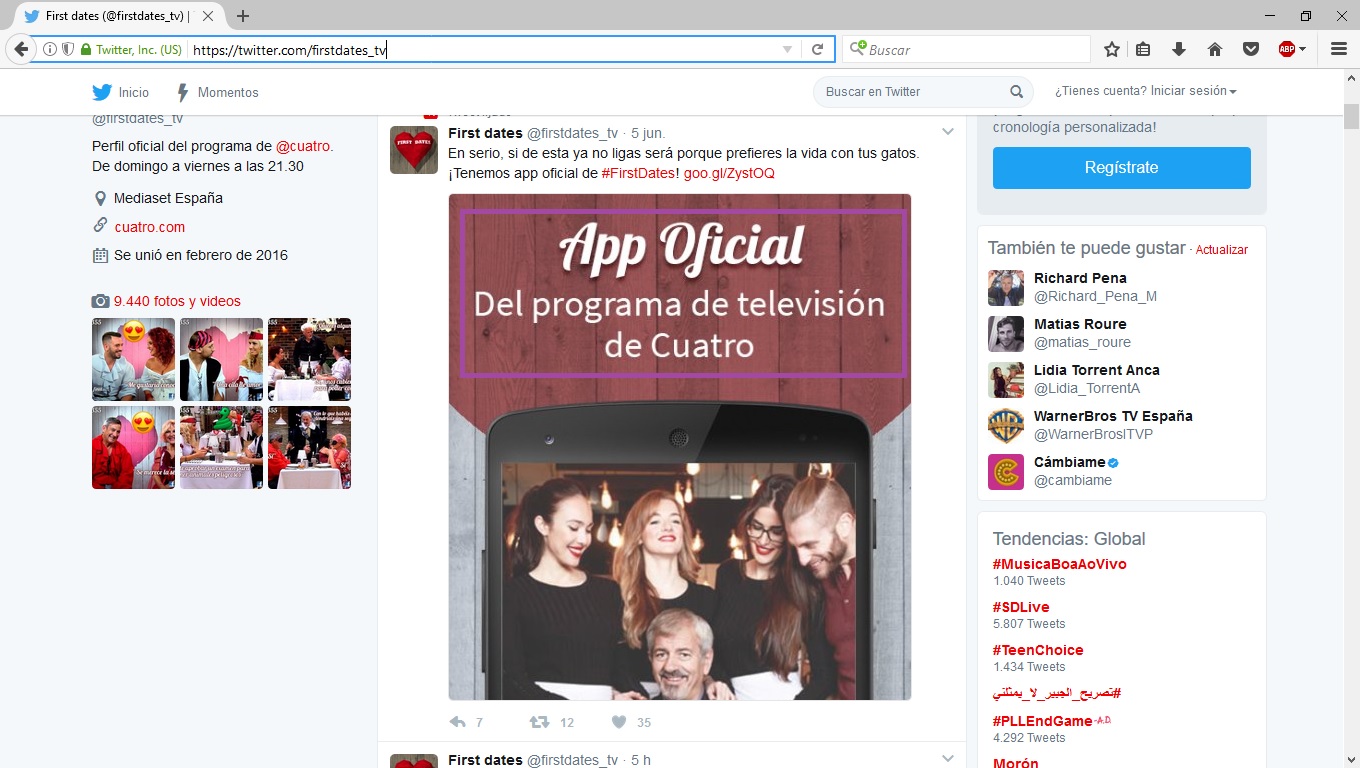The height and width of the screenshot is (768, 1360).
Task: Click the Buscar en Twitter search field
Action: click(923, 92)
